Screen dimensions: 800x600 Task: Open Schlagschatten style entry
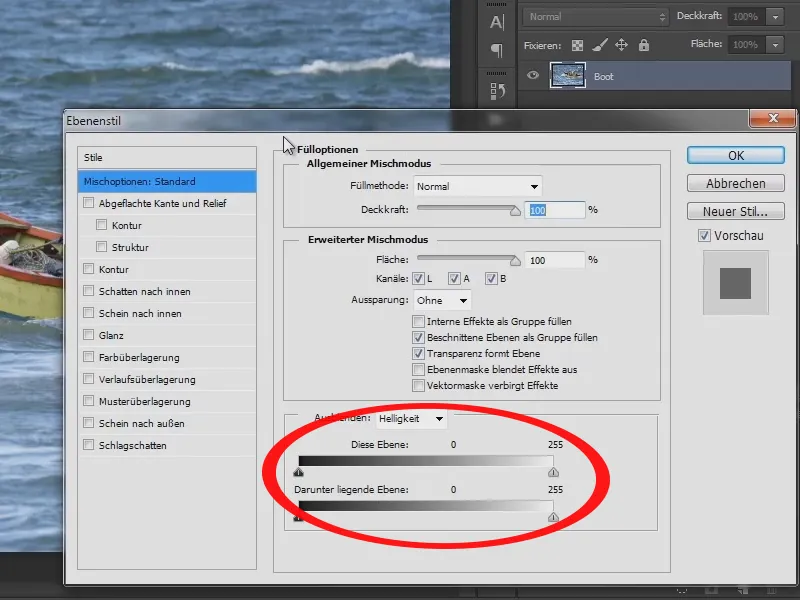167,445
